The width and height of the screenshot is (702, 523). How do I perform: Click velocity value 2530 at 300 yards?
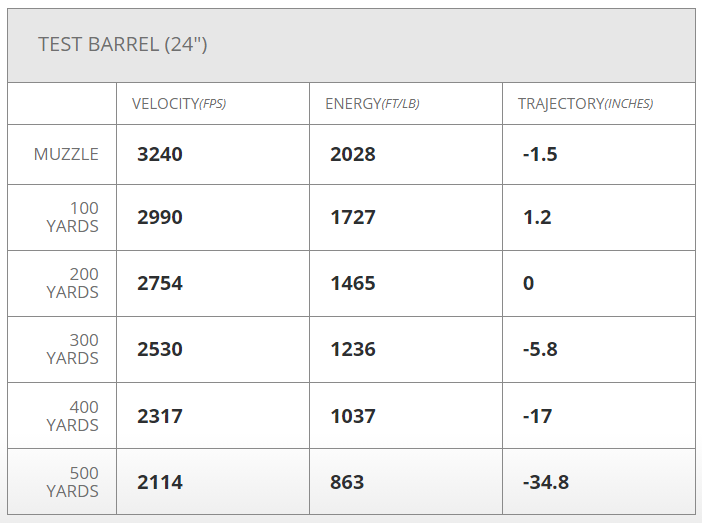tap(160, 349)
